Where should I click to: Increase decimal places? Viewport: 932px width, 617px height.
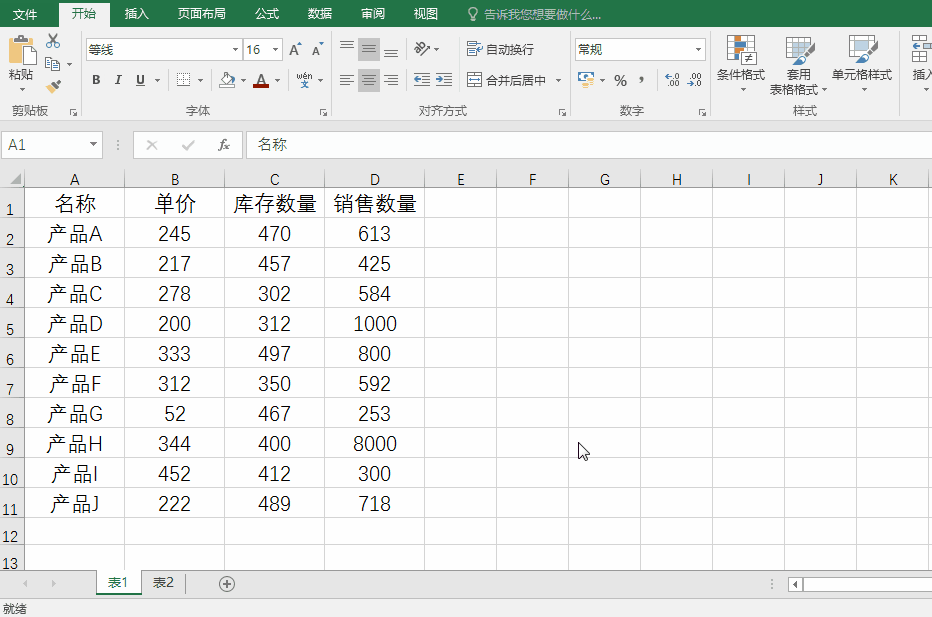[672, 80]
